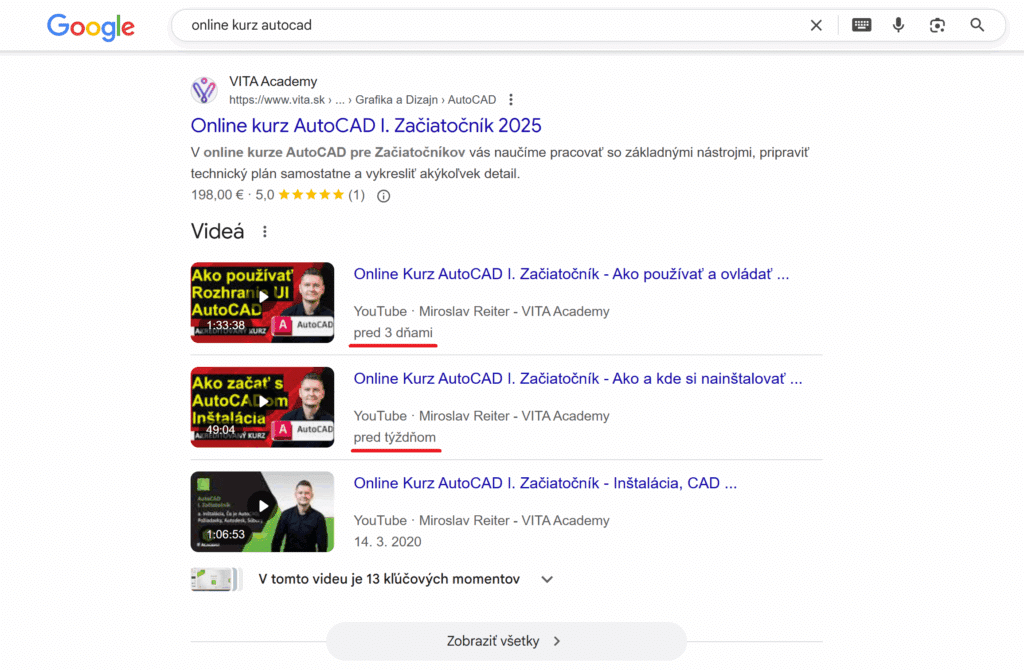Open options menu next to vita.sk URL

[x=511, y=99]
